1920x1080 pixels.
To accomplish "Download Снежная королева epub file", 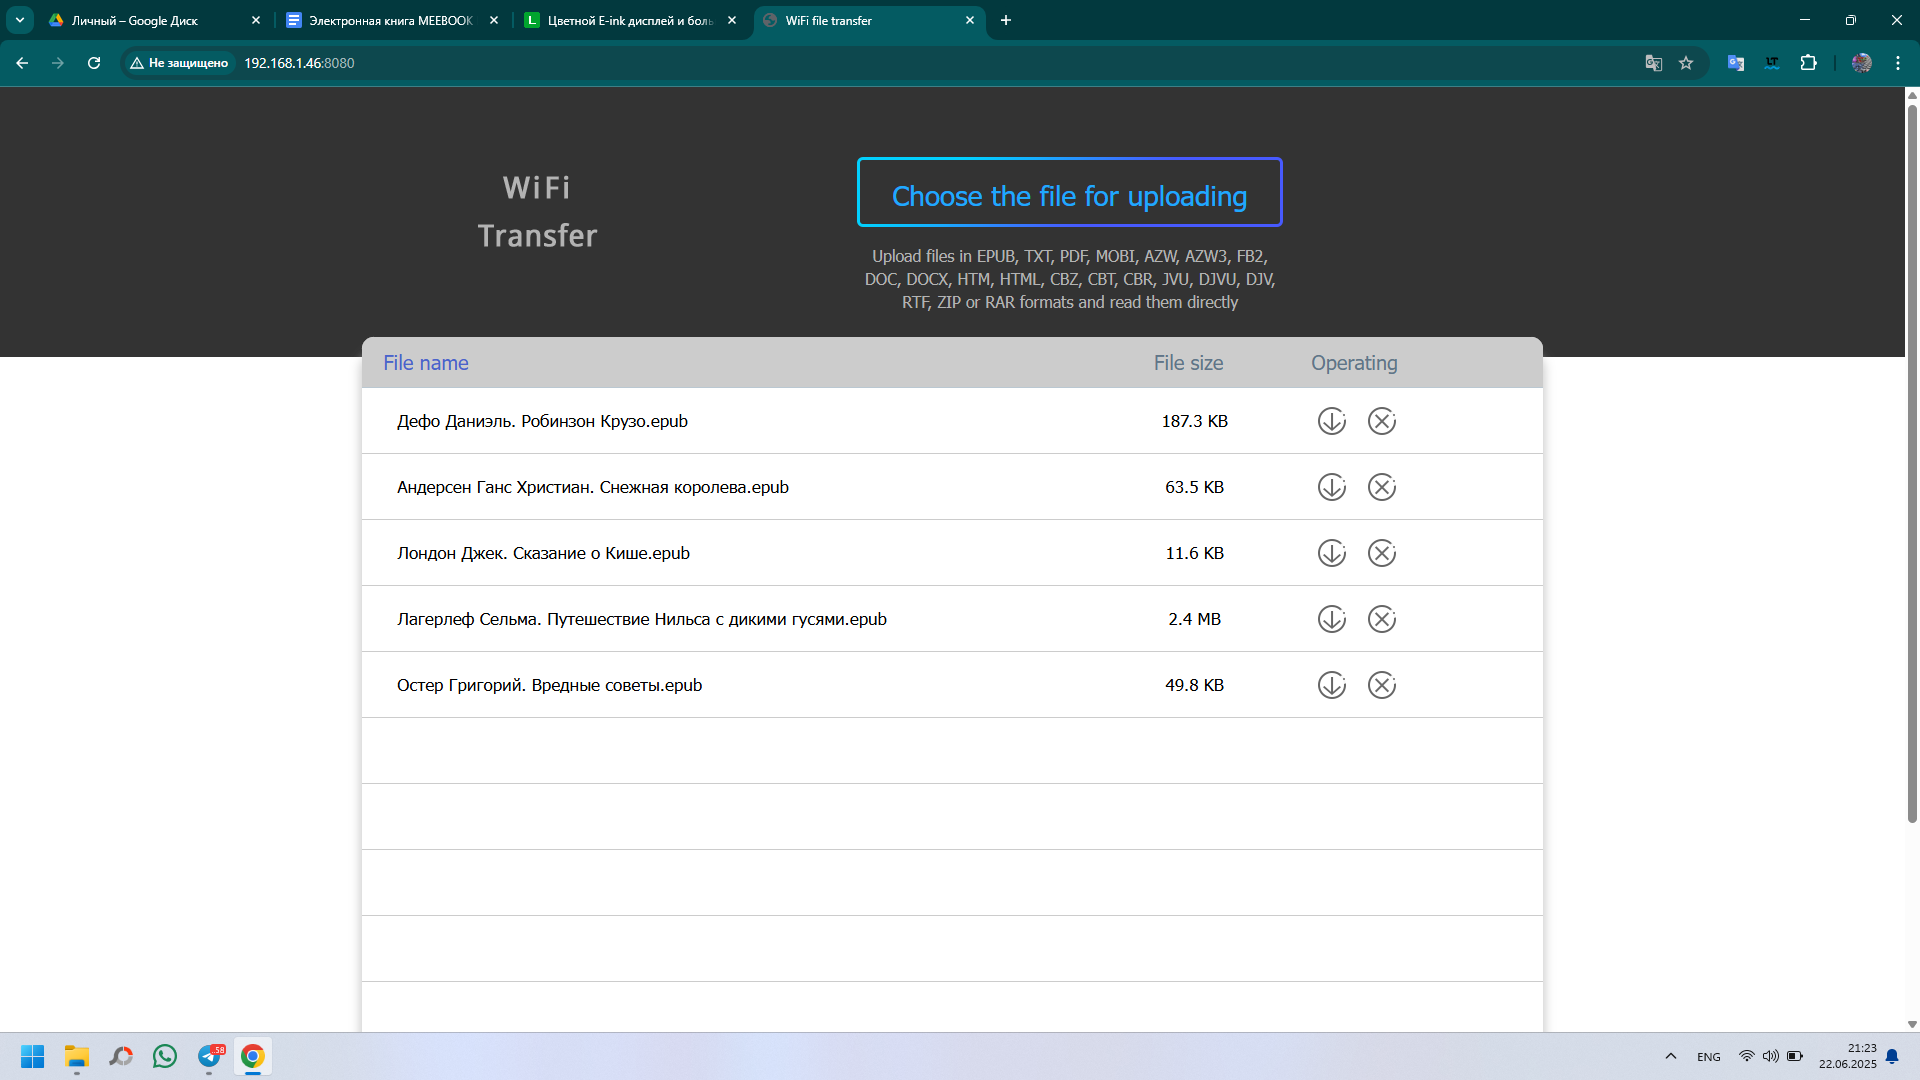I will point(1331,487).
